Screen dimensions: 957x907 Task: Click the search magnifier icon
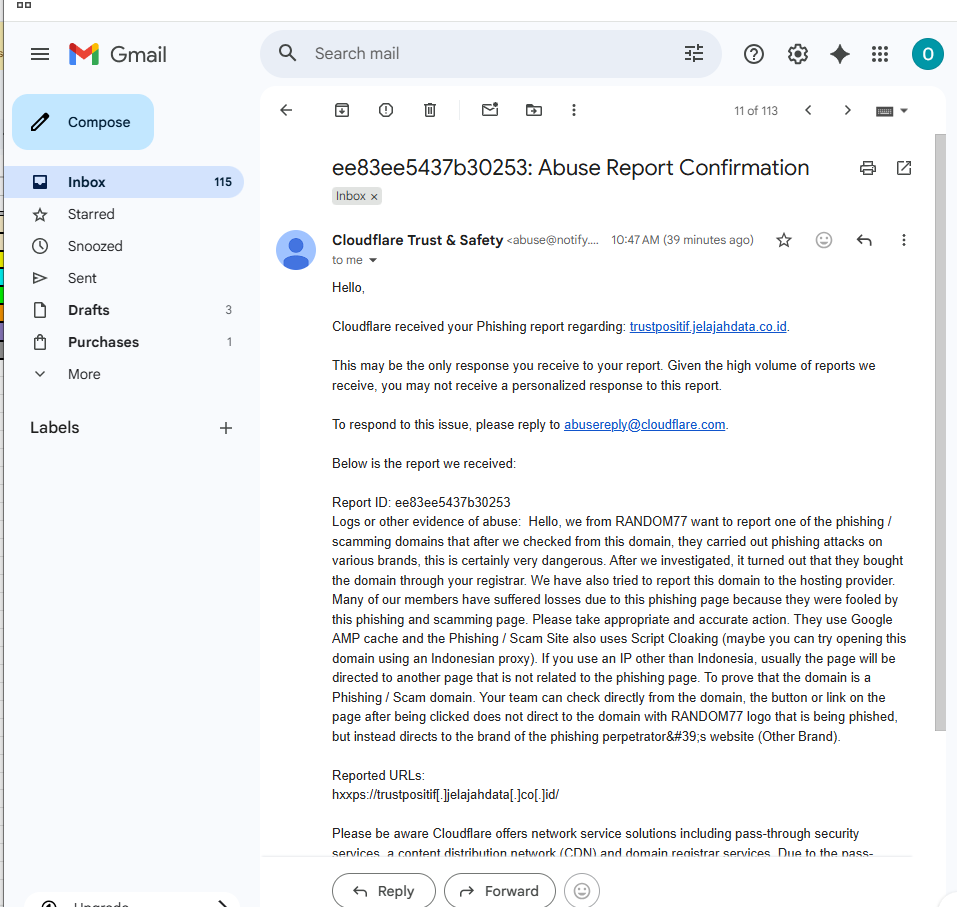click(287, 53)
